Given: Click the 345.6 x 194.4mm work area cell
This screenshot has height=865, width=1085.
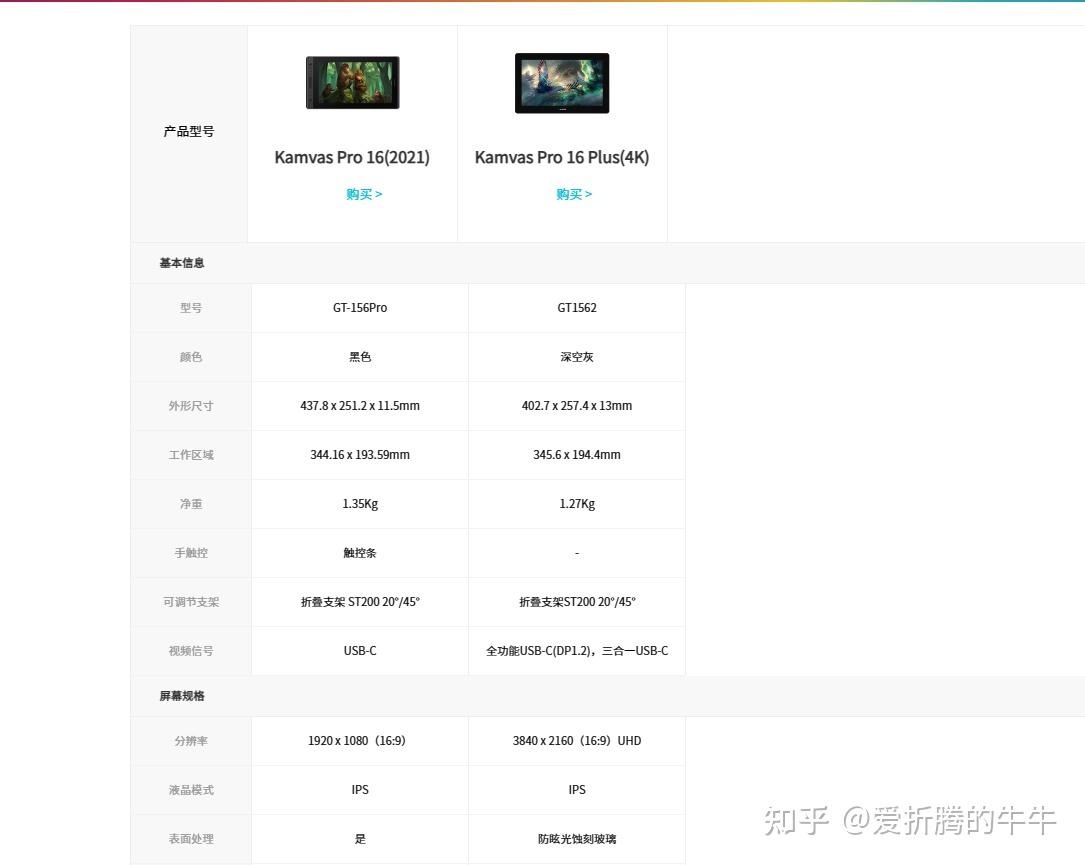Looking at the screenshot, I should click(x=577, y=455).
